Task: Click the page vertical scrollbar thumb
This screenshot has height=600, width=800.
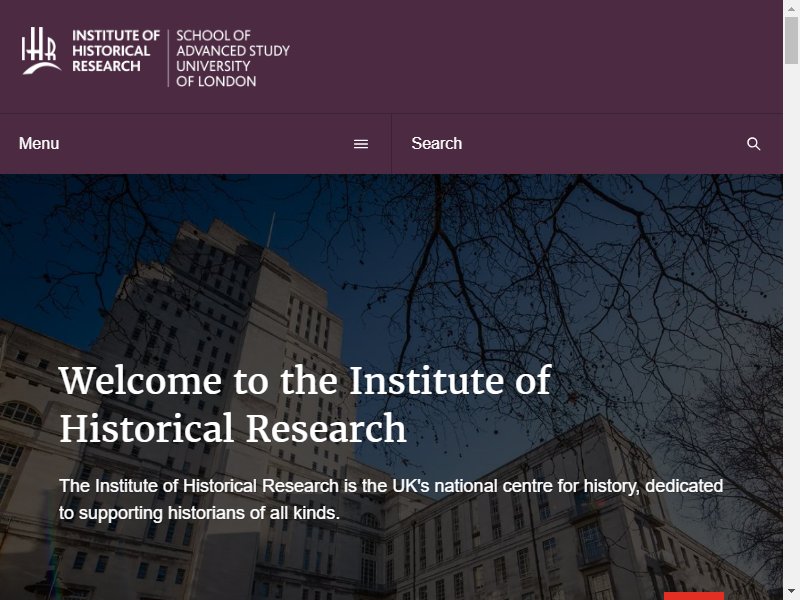Action: pyautogui.click(x=791, y=40)
